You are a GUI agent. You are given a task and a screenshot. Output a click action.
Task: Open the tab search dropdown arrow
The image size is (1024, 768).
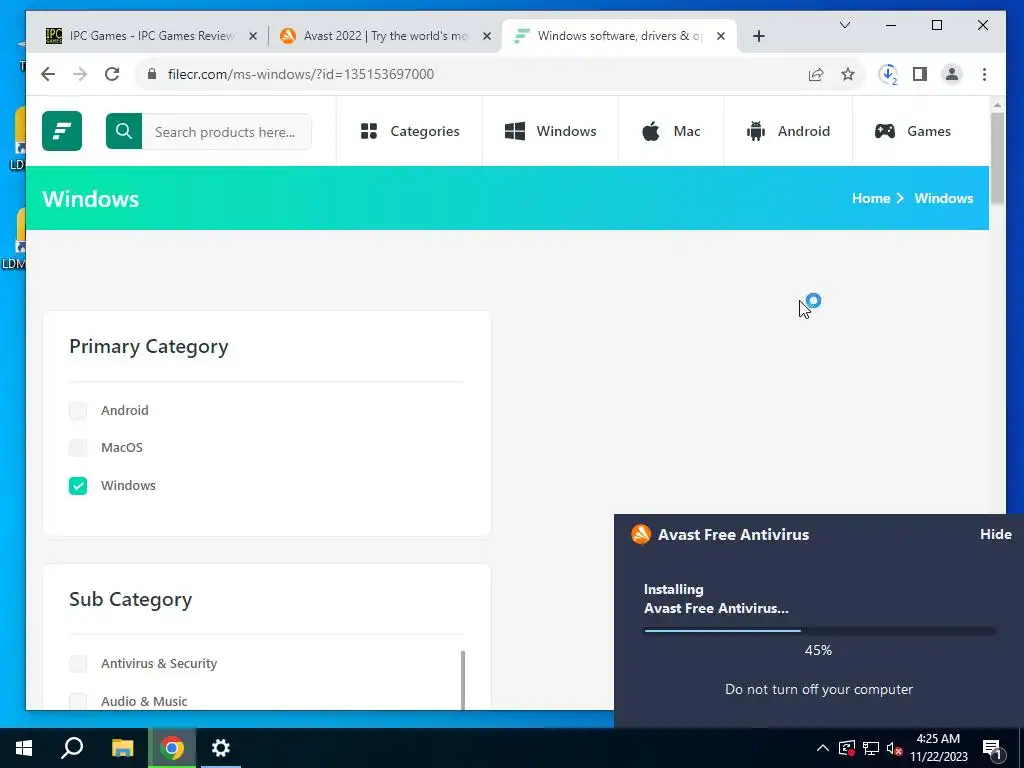click(844, 25)
